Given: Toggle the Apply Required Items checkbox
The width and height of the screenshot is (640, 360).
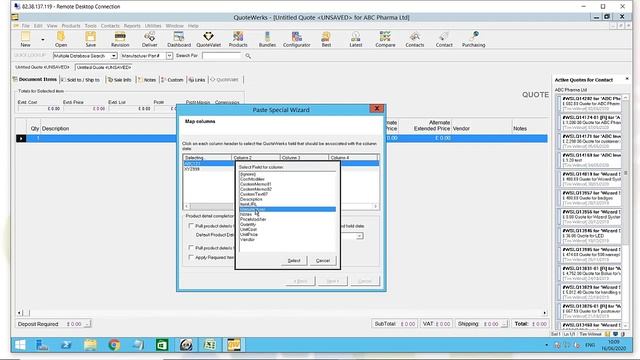Looking at the screenshot, I should point(191,258).
